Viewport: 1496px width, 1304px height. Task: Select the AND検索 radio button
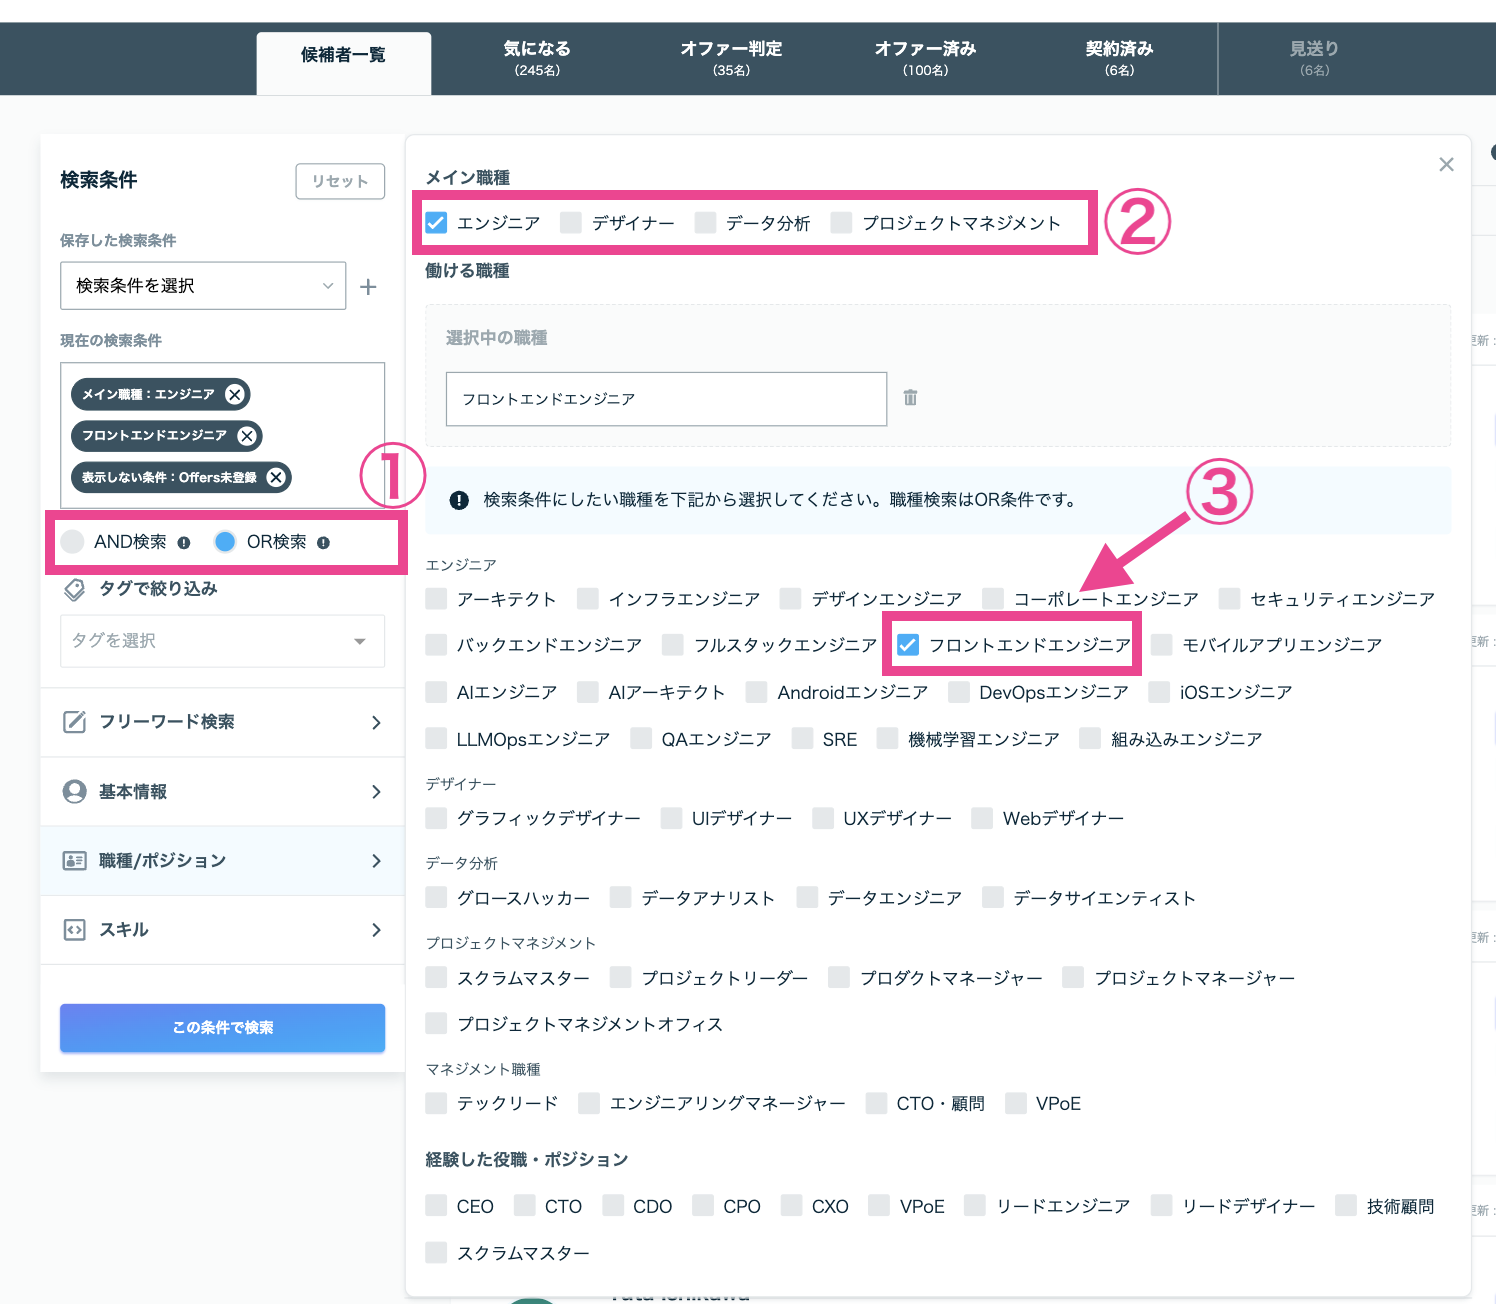click(72, 542)
